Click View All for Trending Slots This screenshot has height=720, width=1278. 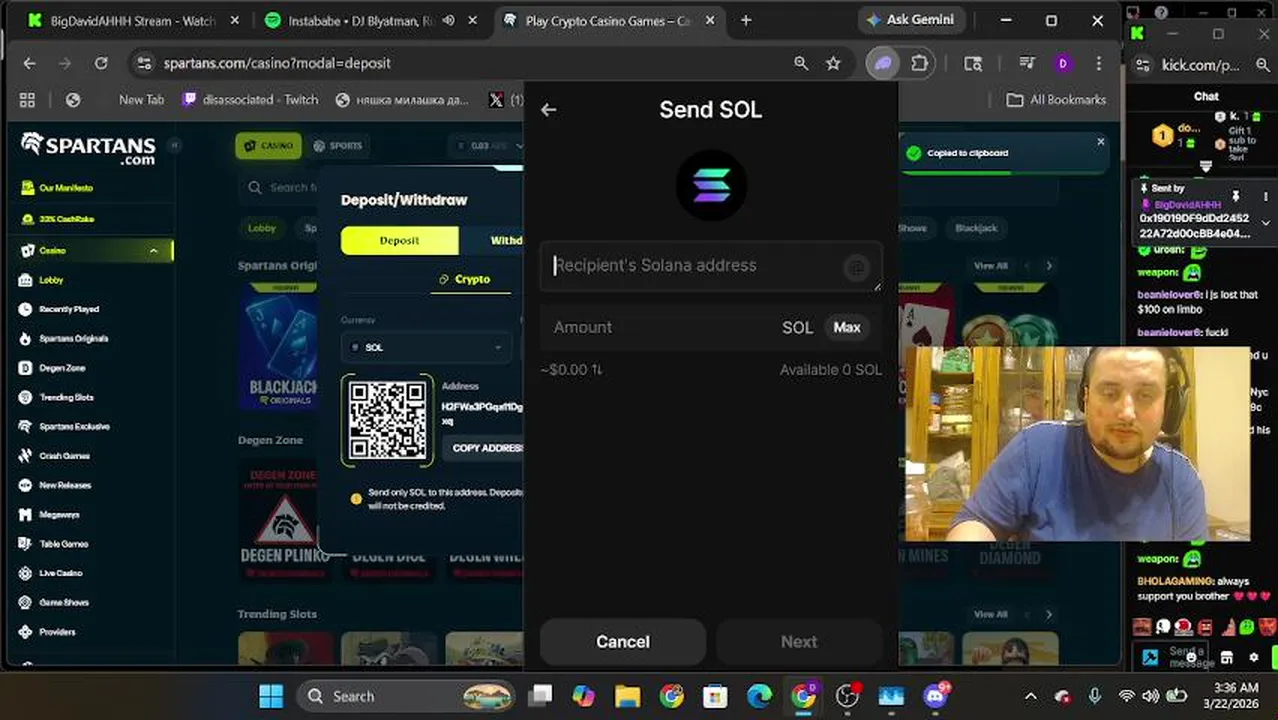tap(991, 614)
